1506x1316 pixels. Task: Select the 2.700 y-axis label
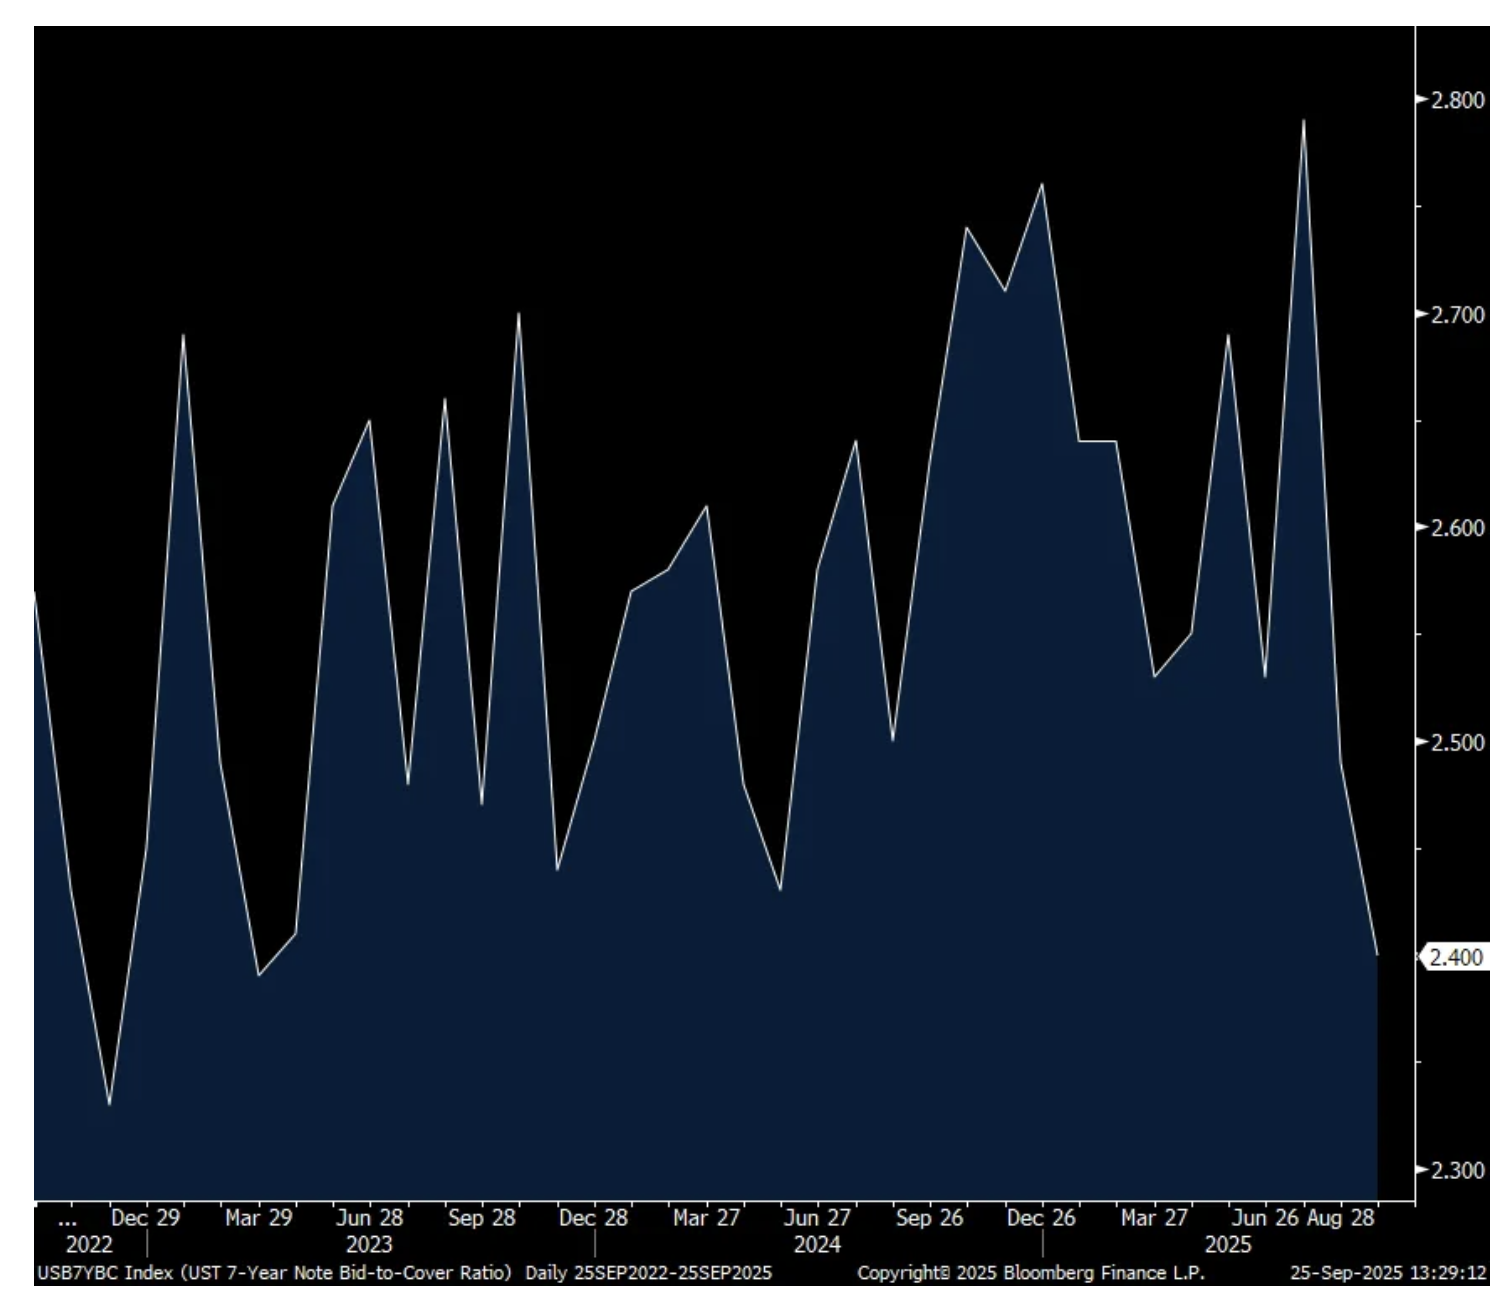click(x=1457, y=314)
